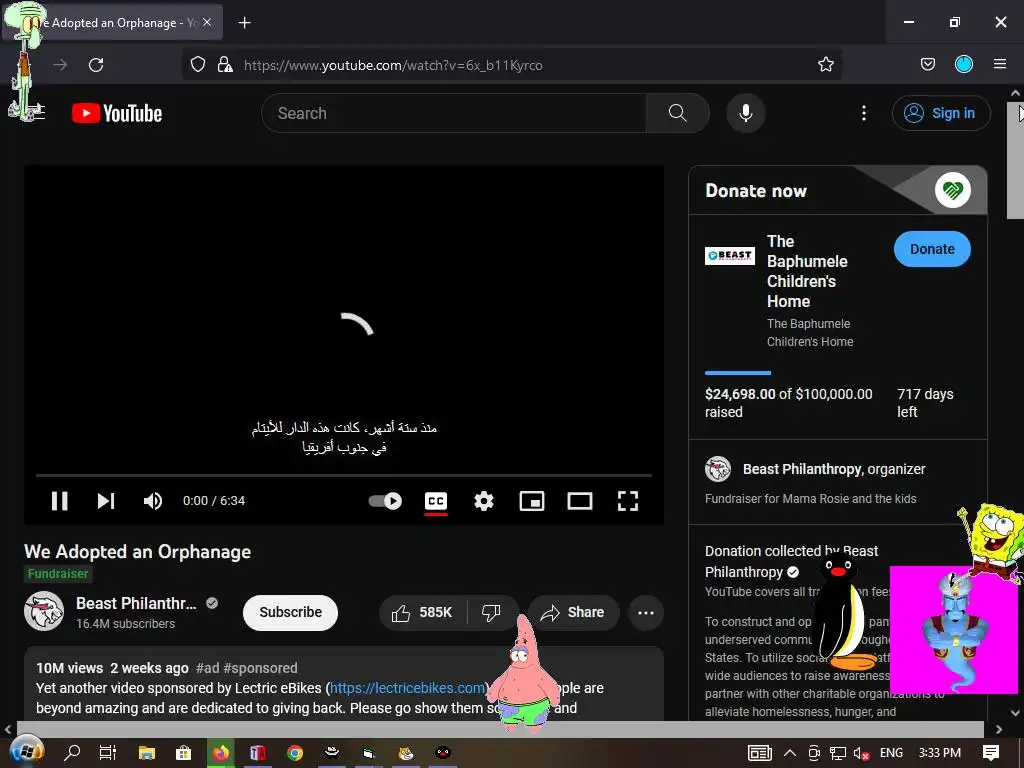Switch to theater mode
1024x768 pixels.
click(579, 501)
